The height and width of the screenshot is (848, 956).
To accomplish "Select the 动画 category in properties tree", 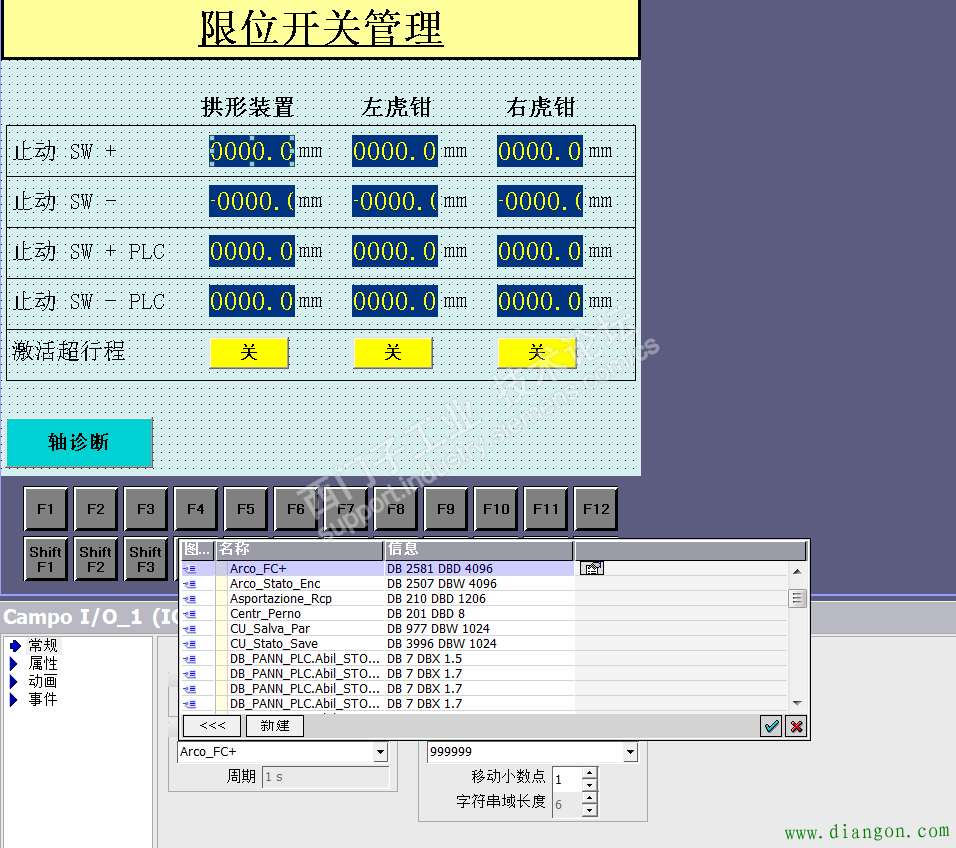I will [x=43, y=682].
